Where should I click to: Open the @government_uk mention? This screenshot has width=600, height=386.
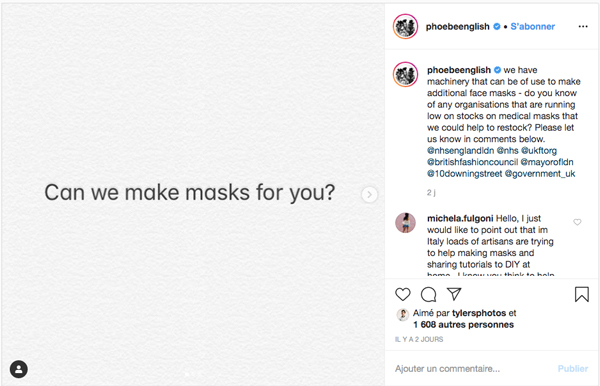pos(540,174)
